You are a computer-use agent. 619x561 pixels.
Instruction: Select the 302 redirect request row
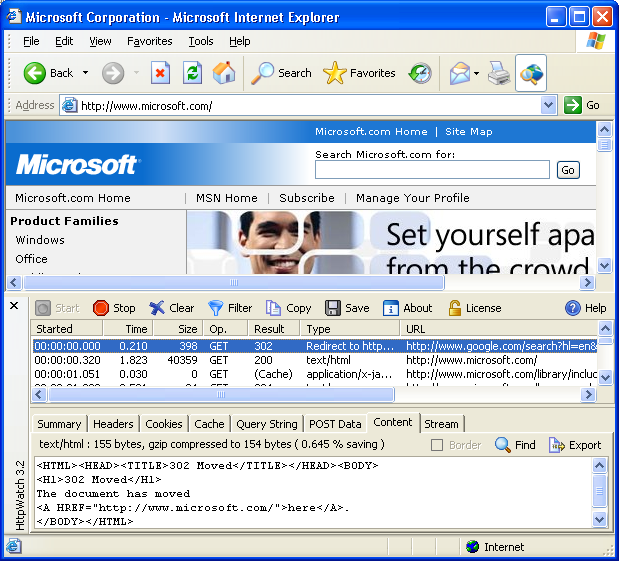(315, 346)
